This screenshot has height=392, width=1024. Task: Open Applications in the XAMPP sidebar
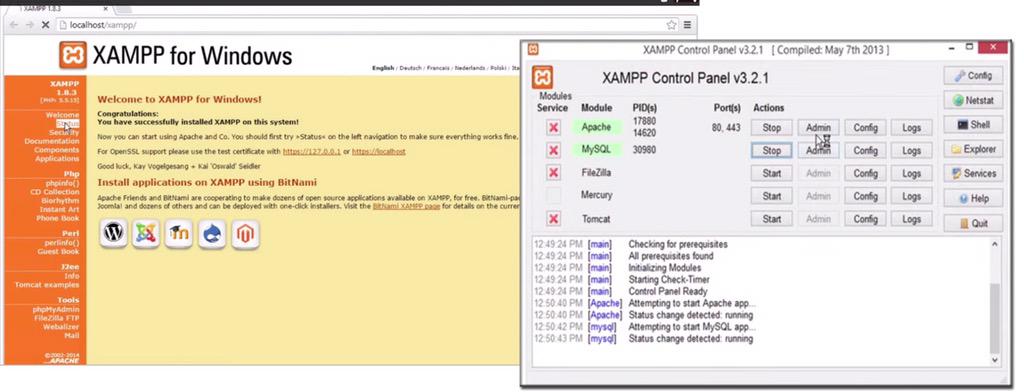(57, 159)
